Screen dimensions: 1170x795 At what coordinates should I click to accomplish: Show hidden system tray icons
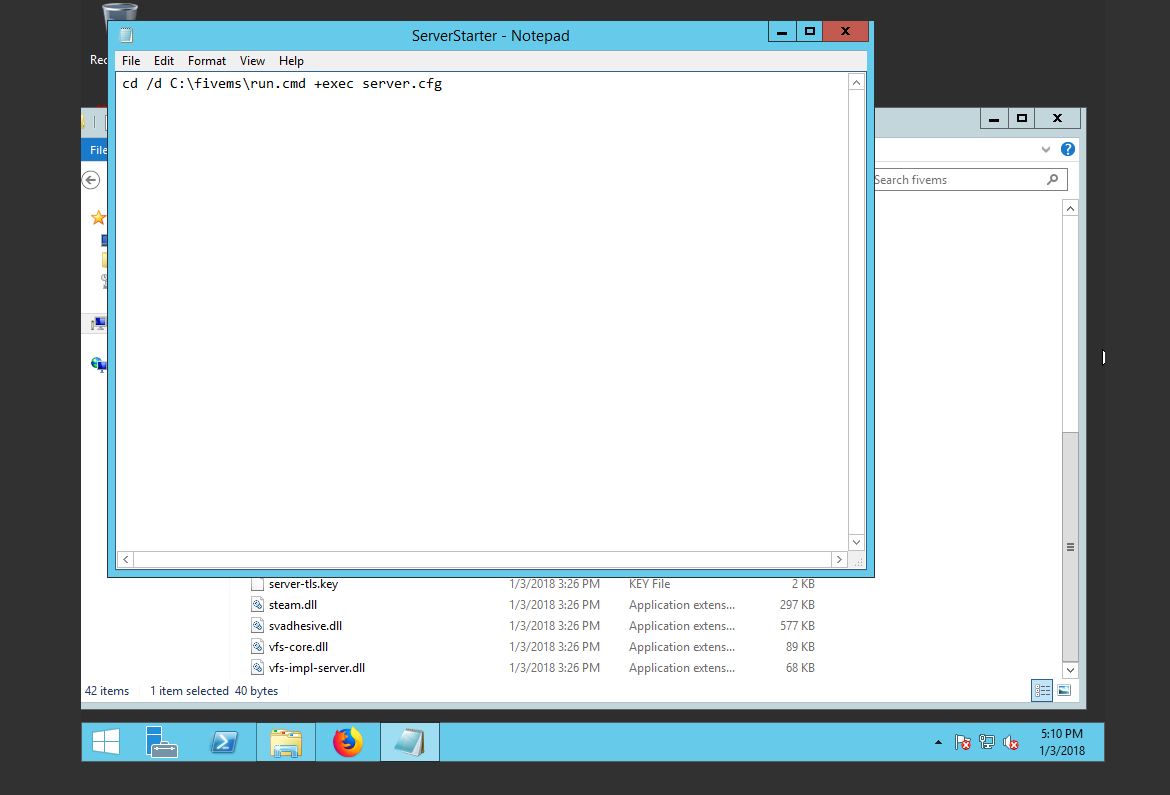tap(938, 742)
